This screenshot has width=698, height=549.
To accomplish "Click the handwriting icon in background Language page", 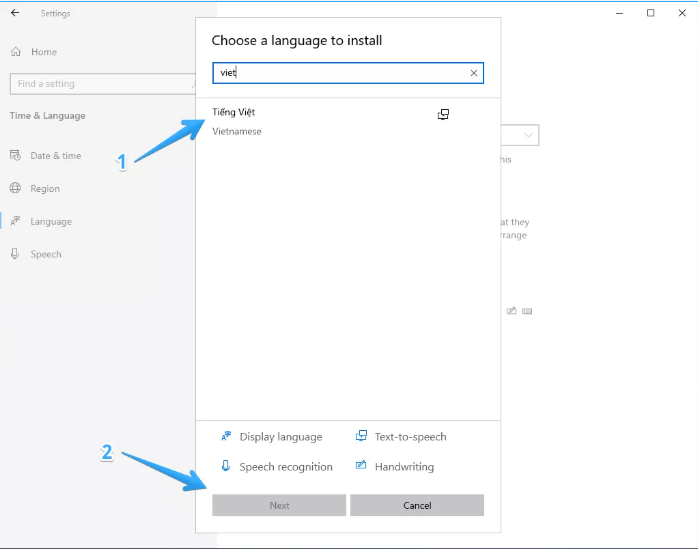I will [511, 311].
